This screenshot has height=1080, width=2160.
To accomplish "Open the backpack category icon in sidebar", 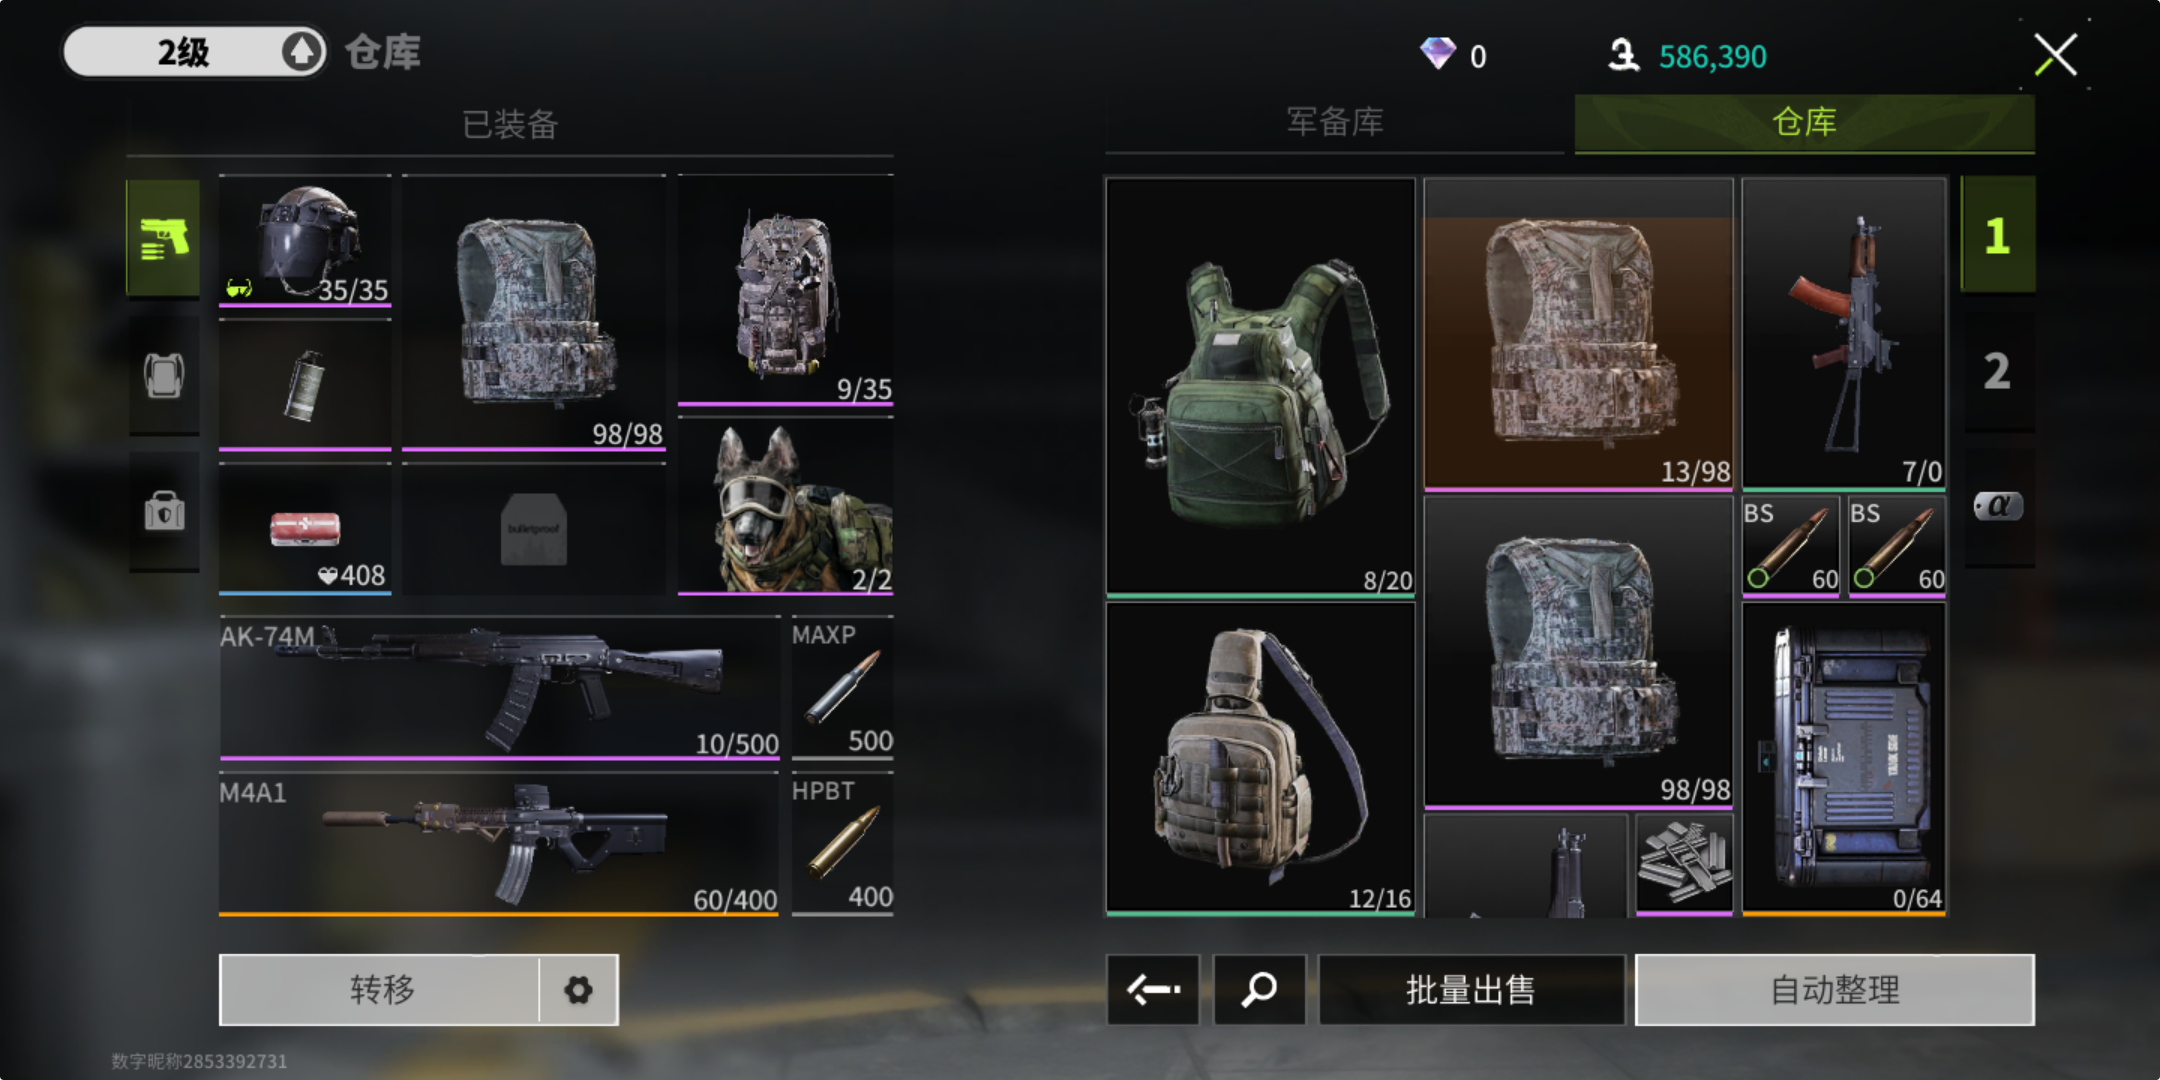I will click(x=163, y=375).
